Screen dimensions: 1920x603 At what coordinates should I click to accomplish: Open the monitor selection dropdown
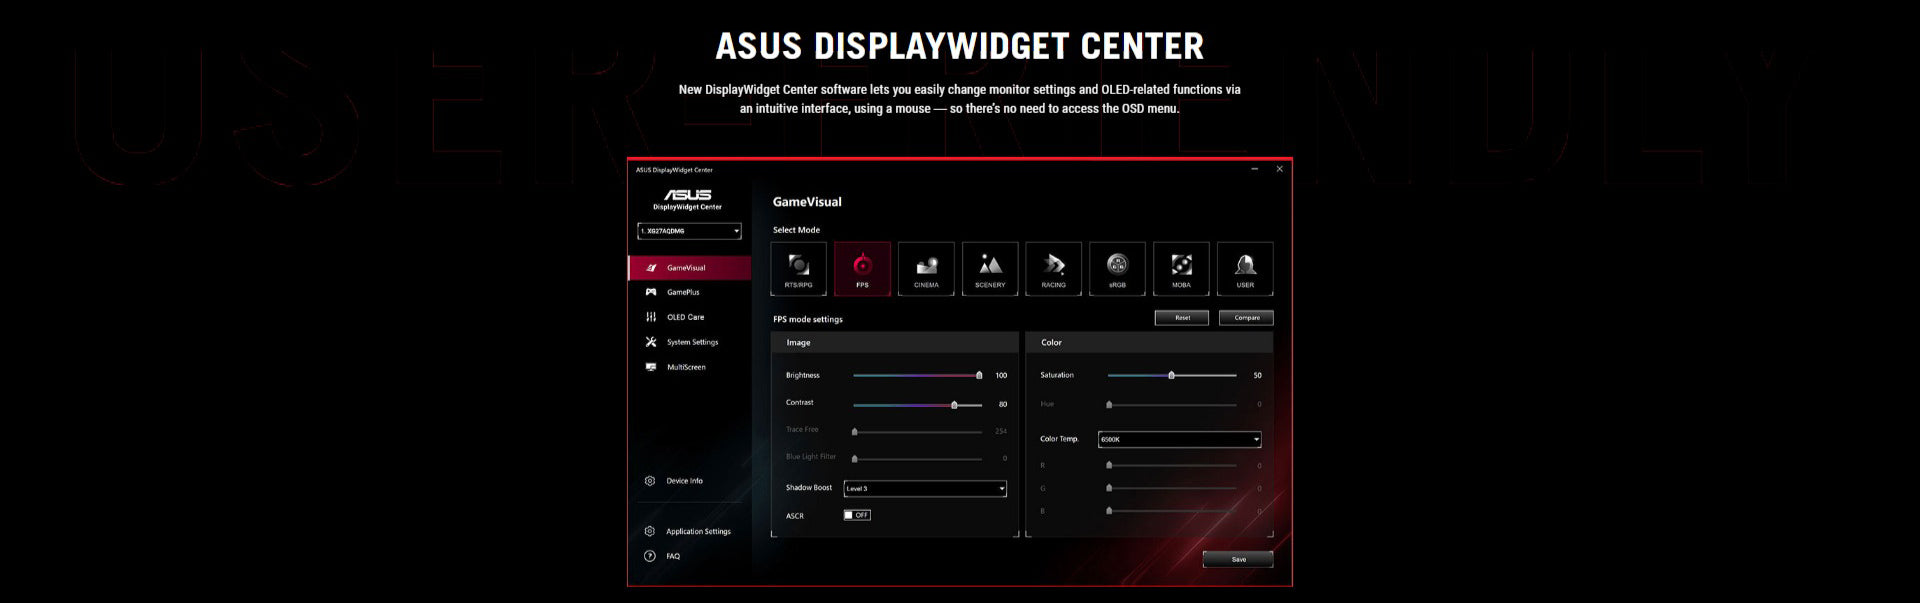tap(689, 231)
